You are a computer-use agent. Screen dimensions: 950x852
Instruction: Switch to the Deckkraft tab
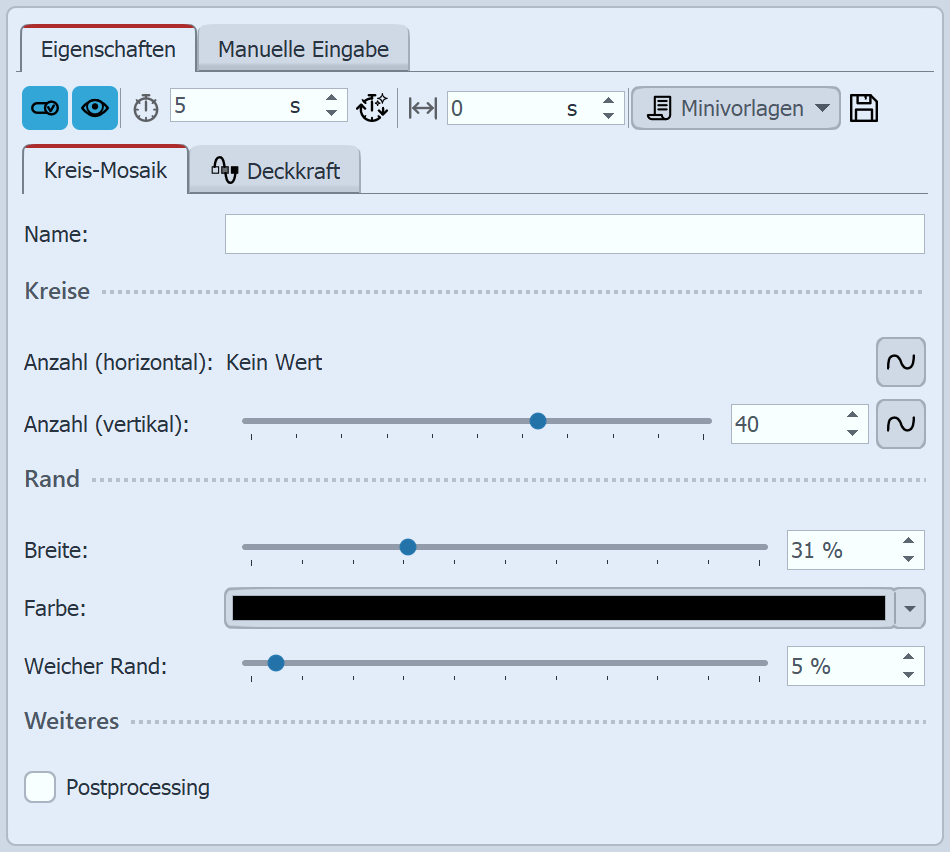275,171
